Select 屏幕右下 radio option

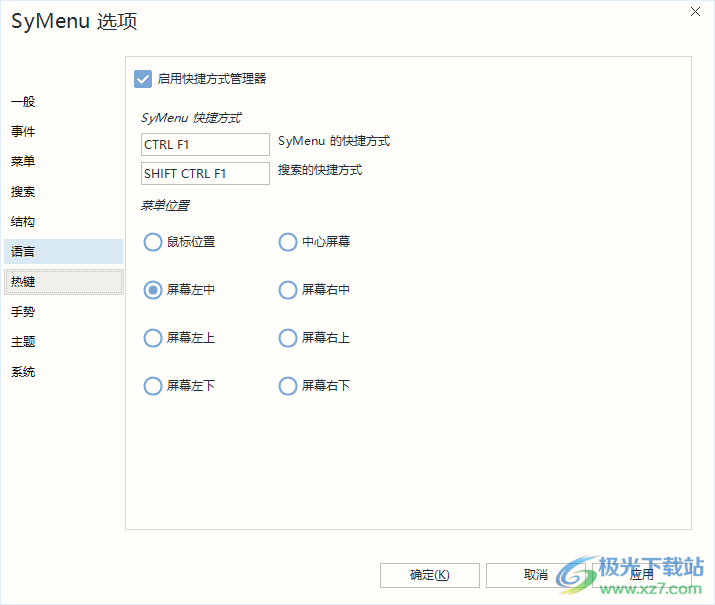coord(288,386)
